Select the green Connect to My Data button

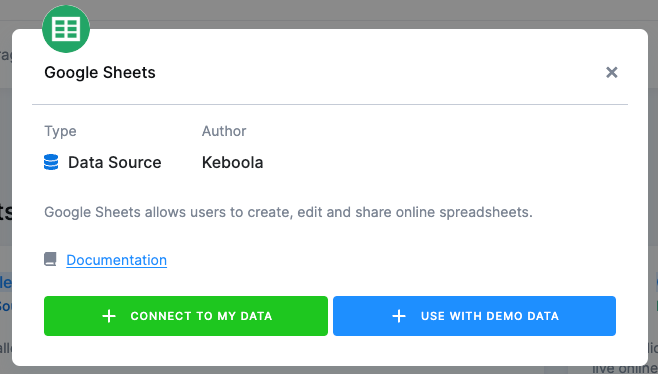(186, 316)
